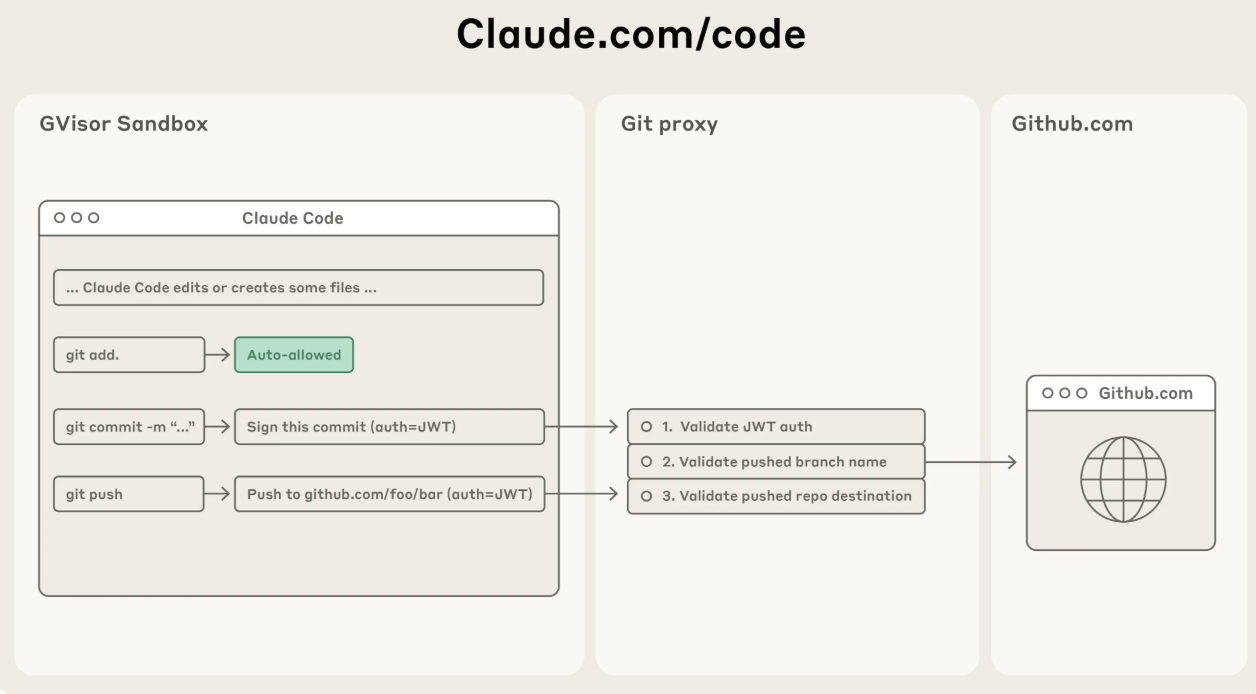The height and width of the screenshot is (694, 1256).
Task: Click the green Auto-allowed badge
Action: click(294, 355)
